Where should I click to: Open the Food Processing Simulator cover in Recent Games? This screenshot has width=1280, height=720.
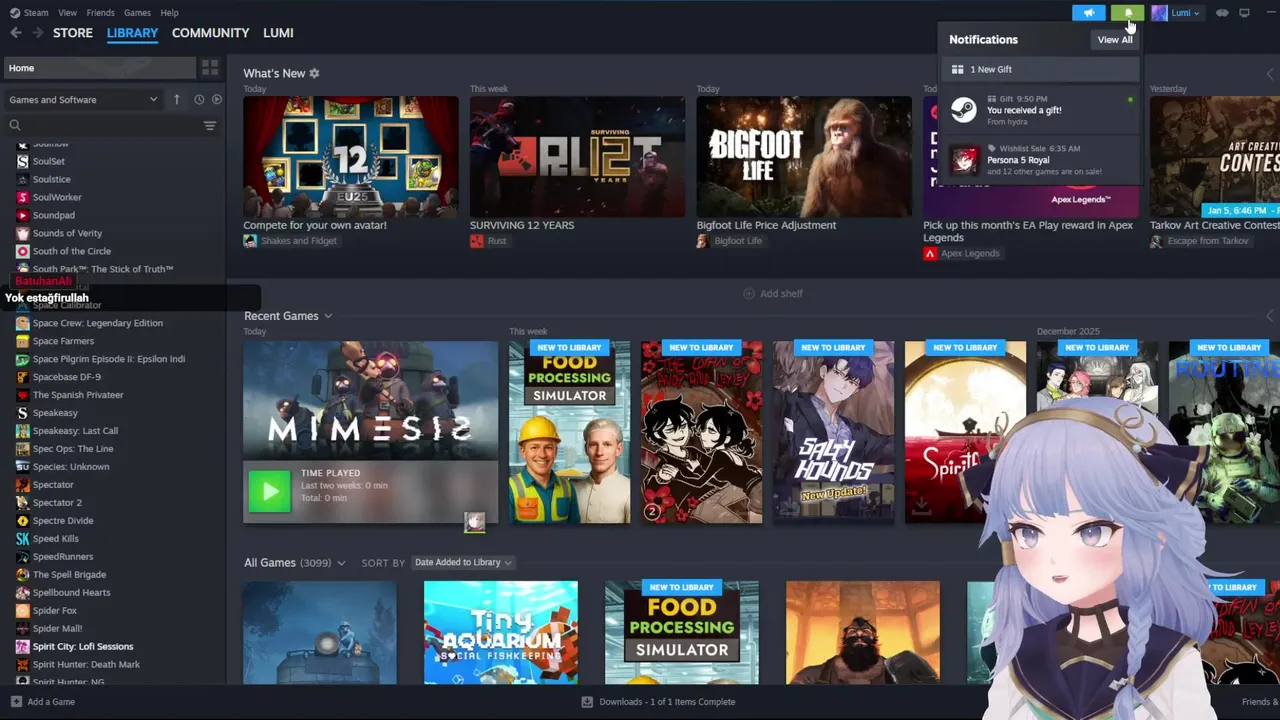[x=569, y=432]
